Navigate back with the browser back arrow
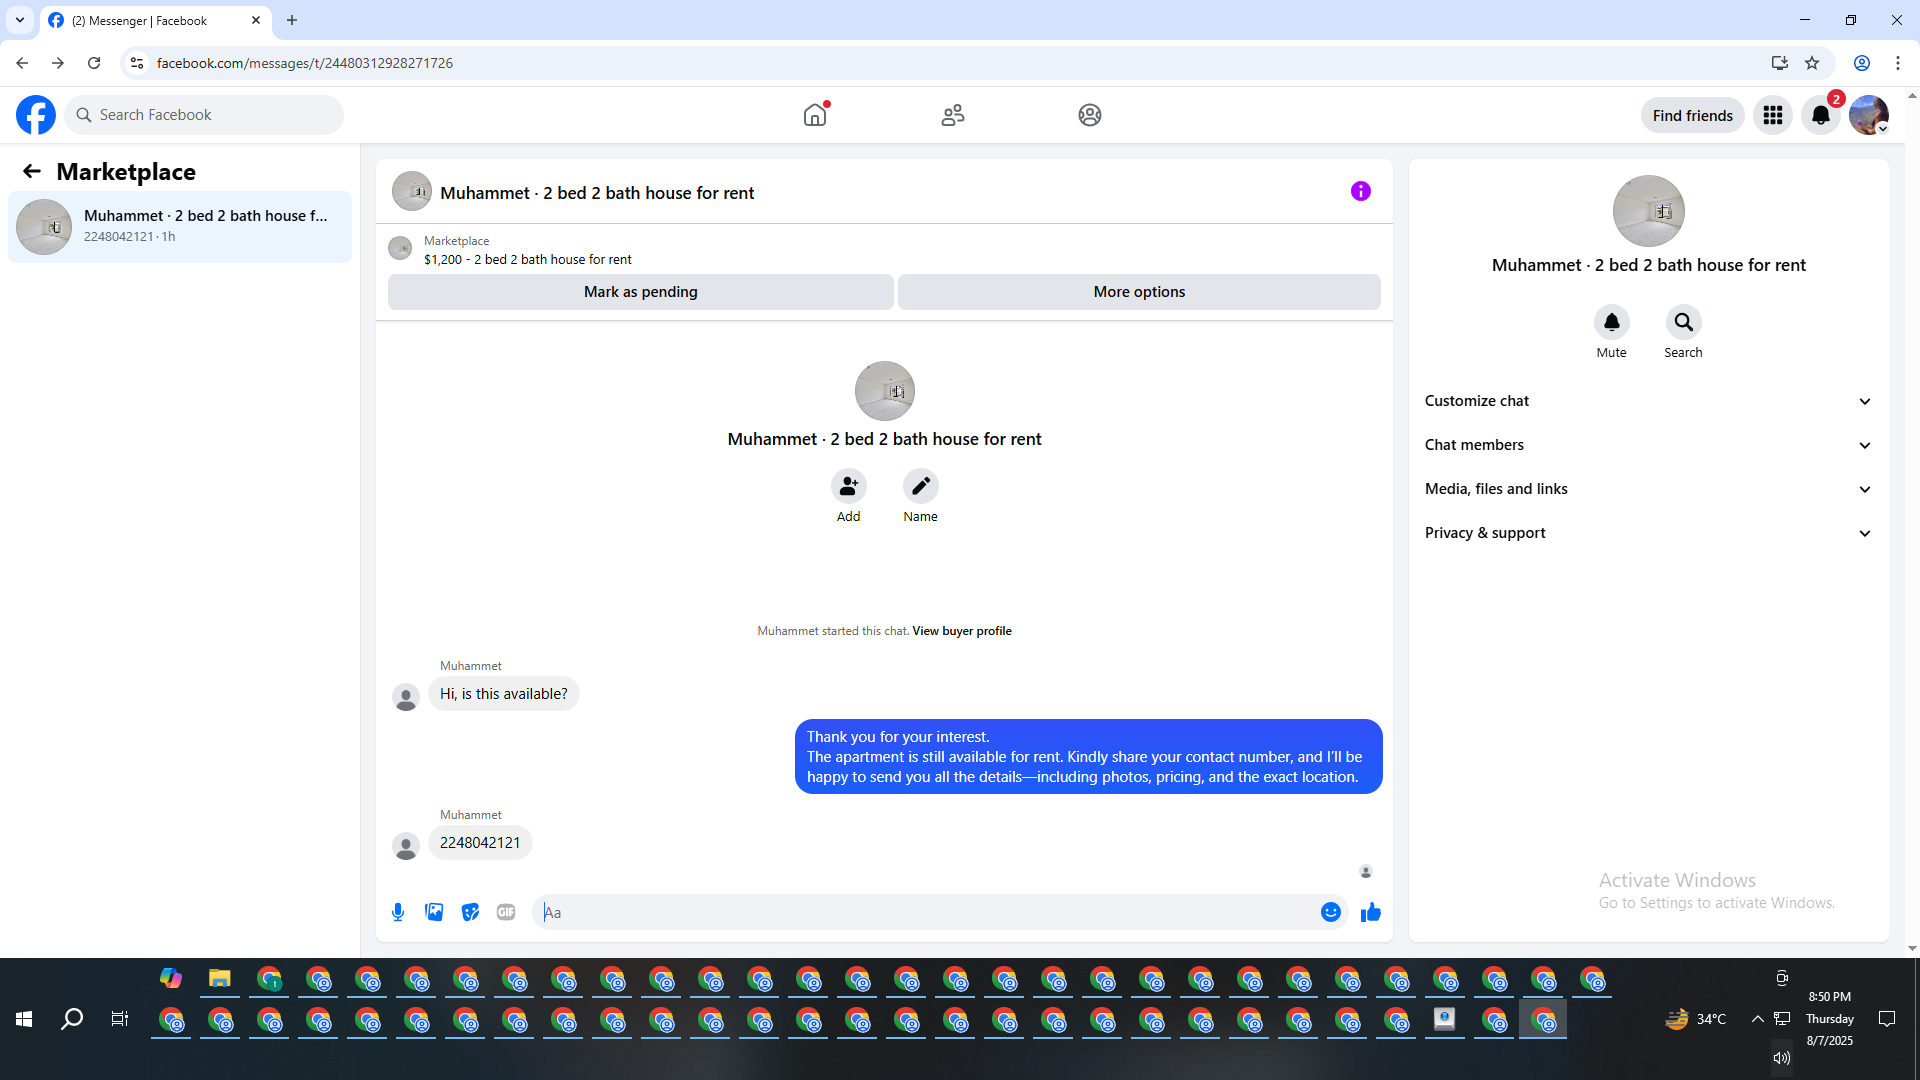Screen dimensions: 1920x1080 pyautogui.click(x=22, y=63)
